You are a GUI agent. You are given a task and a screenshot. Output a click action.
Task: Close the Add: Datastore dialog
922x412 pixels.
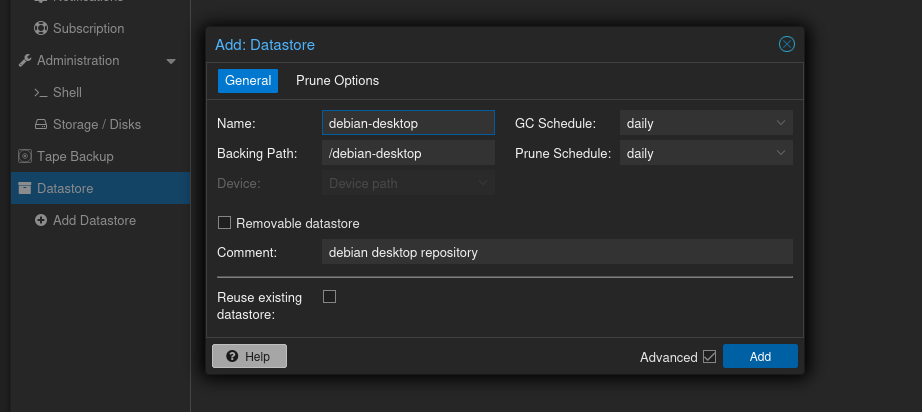pyautogui.click(x=786, y=44)
